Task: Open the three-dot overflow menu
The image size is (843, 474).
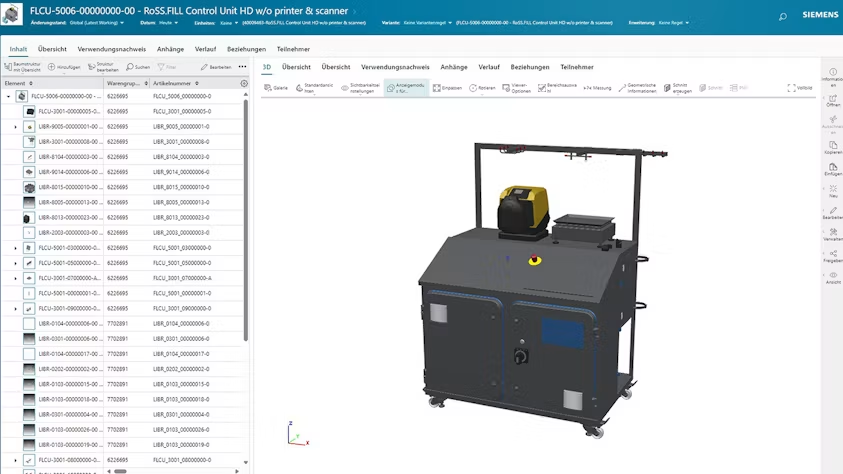Action: point(242,67)
